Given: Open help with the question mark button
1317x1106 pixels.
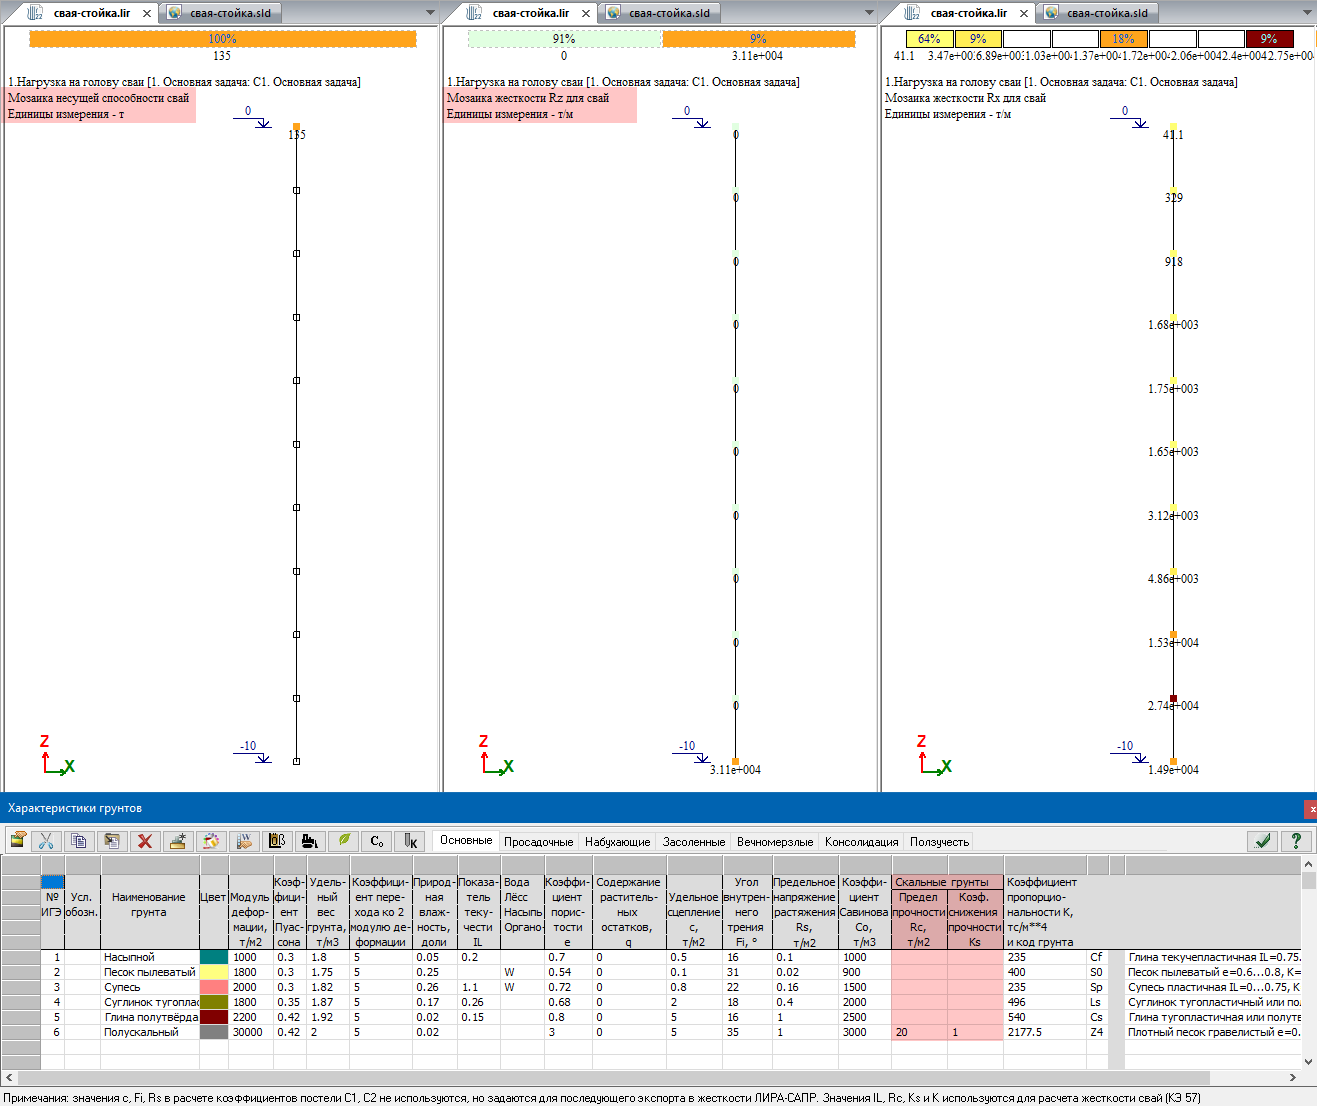Looking at the screenshot, I should pos(1296,841).
